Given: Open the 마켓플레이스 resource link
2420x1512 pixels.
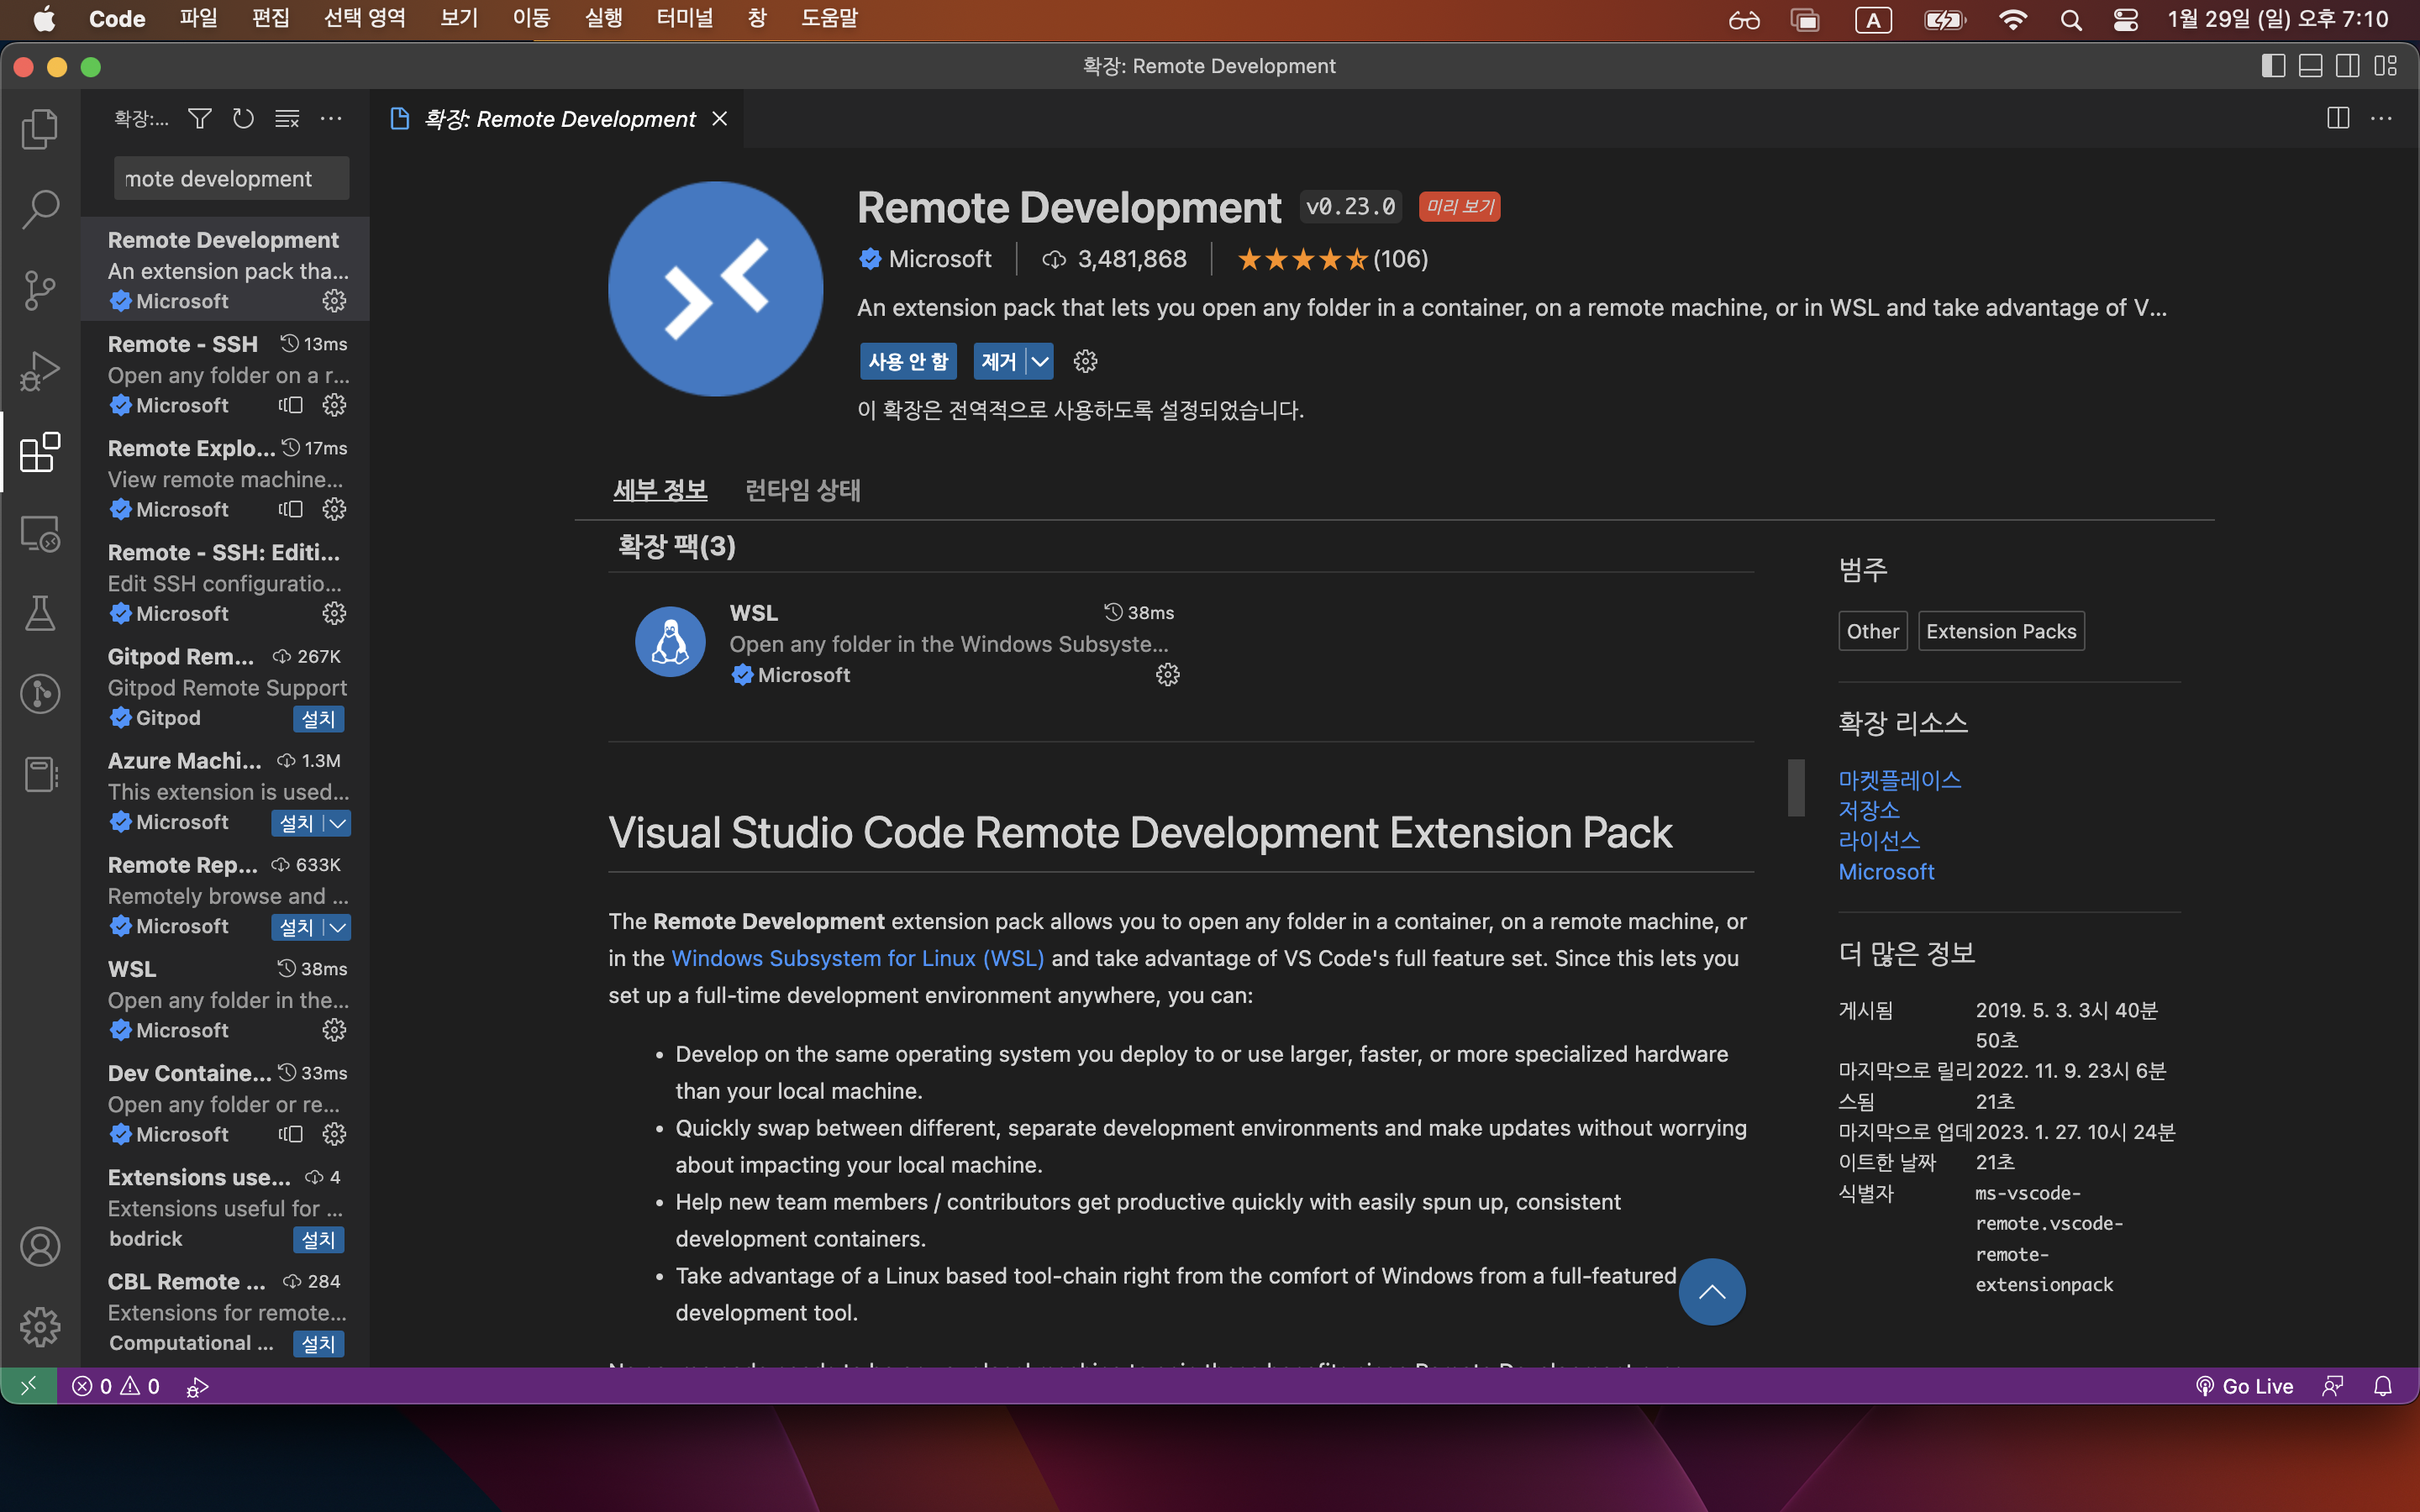Looking at the screenshot, I should pyautogui.click(x=1899, y=779).
